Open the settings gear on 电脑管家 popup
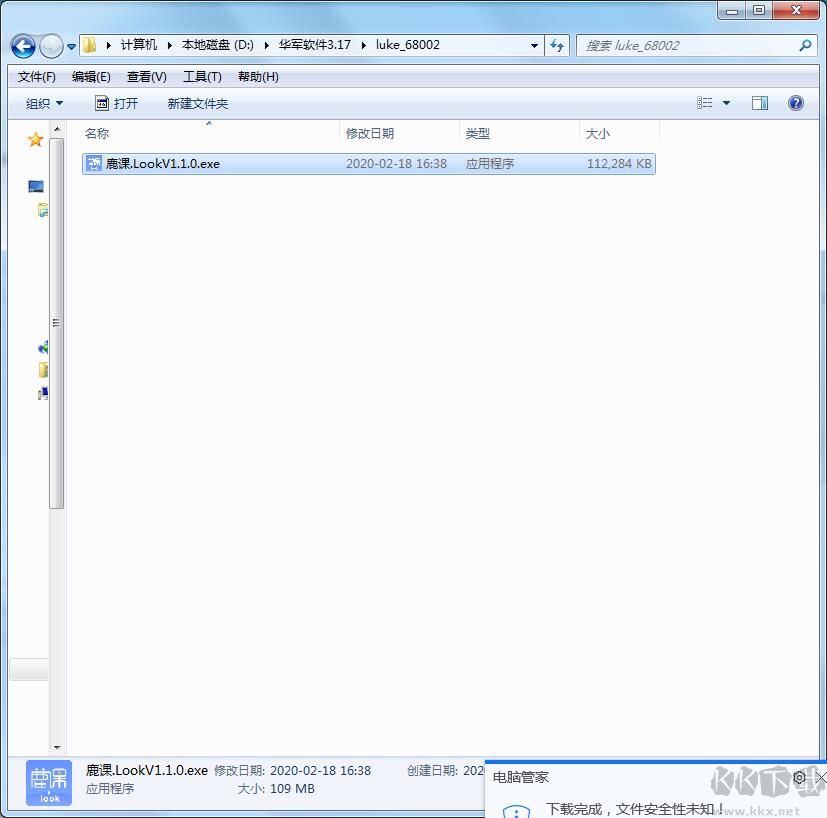Image resolution: width=827 pixels, height=818 pixels. [798, 777]
